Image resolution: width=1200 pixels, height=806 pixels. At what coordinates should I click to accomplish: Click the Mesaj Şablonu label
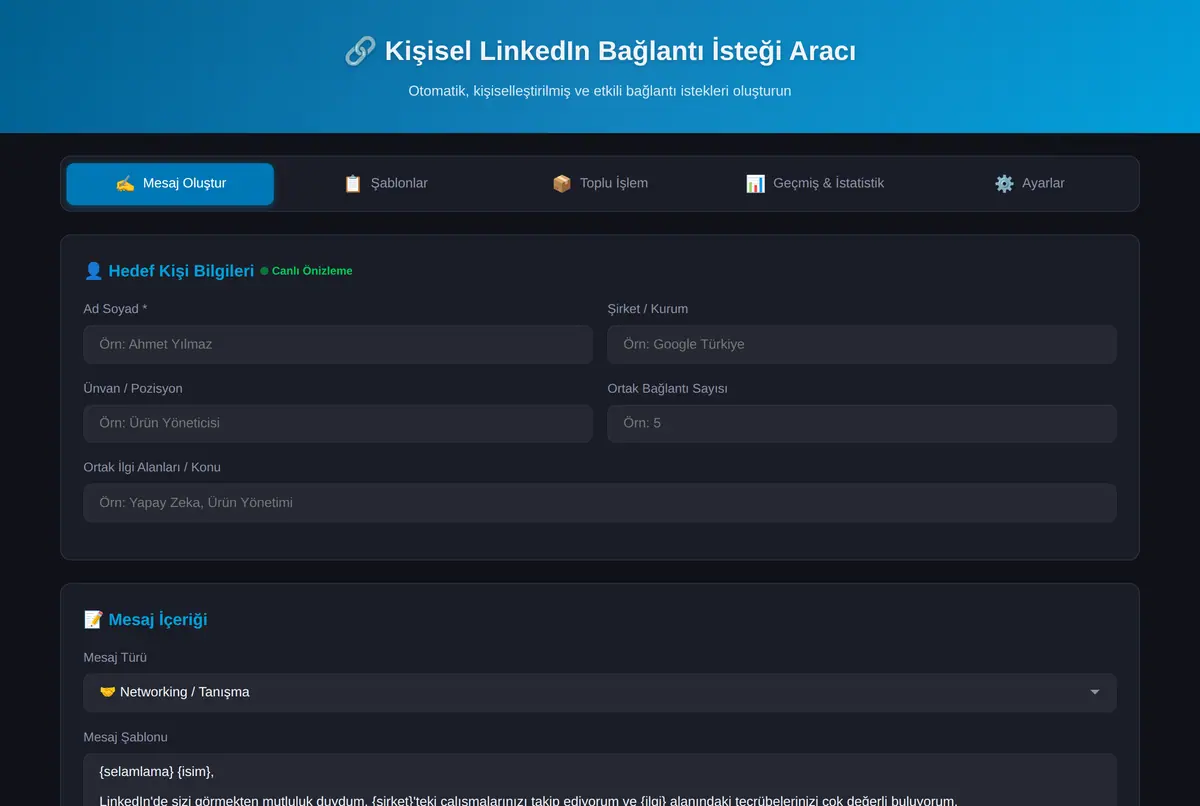(x=126, y=737)
